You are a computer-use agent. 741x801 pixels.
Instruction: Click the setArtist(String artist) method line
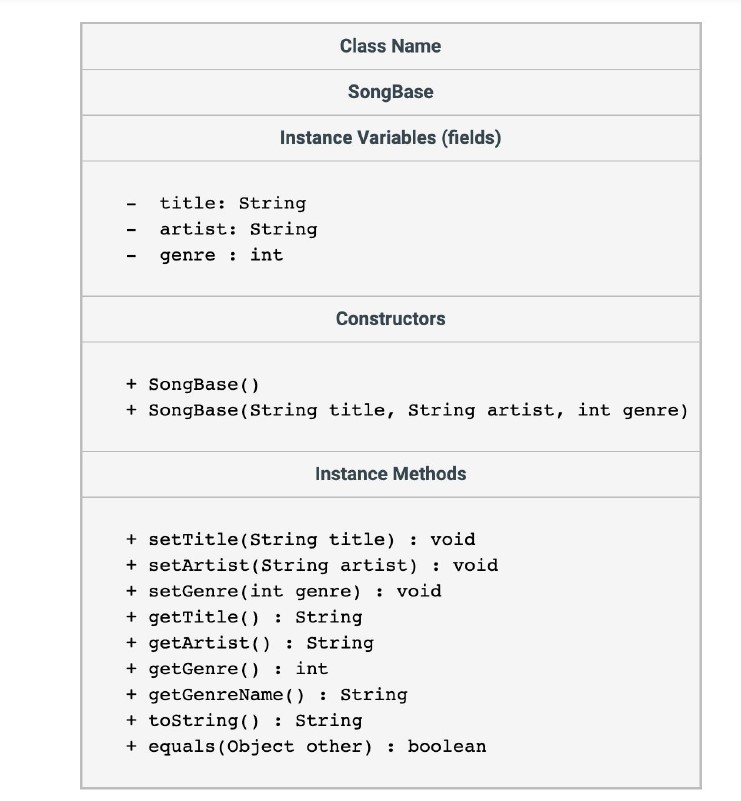pyautogui.click(x=322, y=565)
